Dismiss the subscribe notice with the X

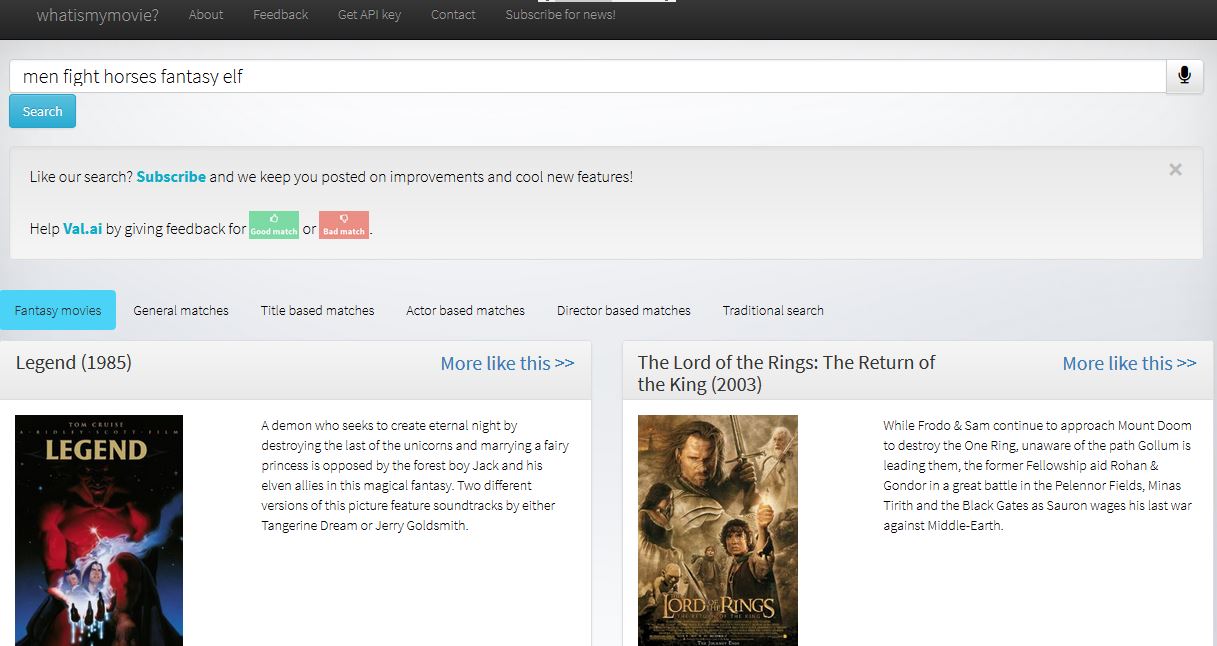click(x=1175, y=170)
